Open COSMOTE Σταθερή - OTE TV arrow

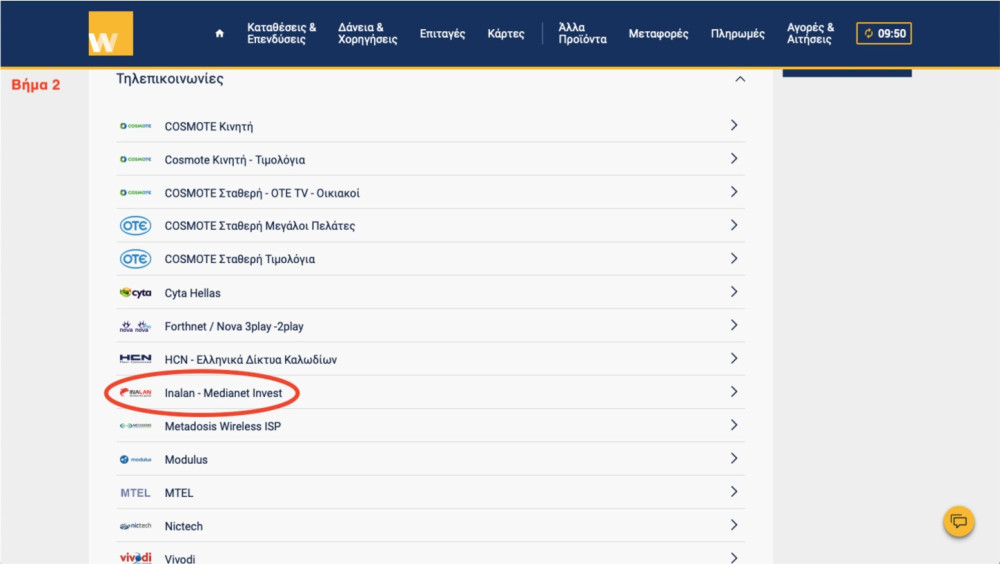734,191
